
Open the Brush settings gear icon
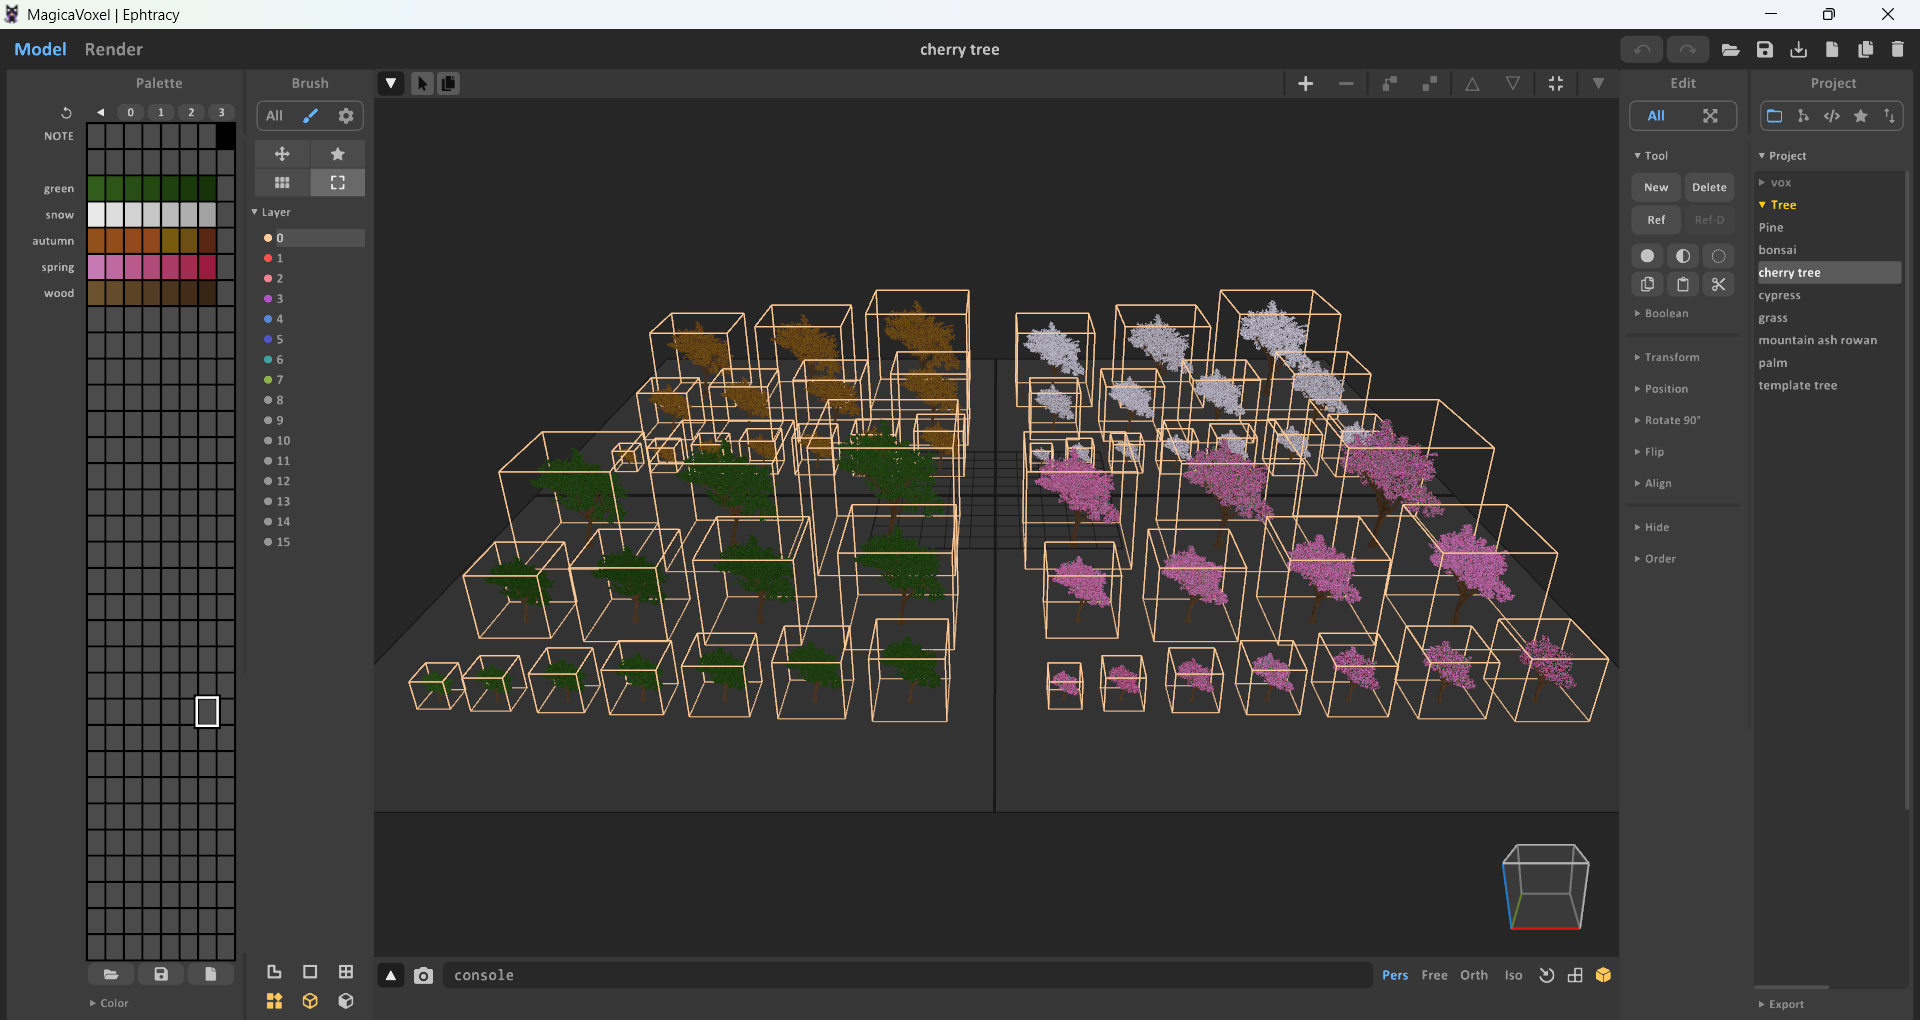[x=345, y=115]
